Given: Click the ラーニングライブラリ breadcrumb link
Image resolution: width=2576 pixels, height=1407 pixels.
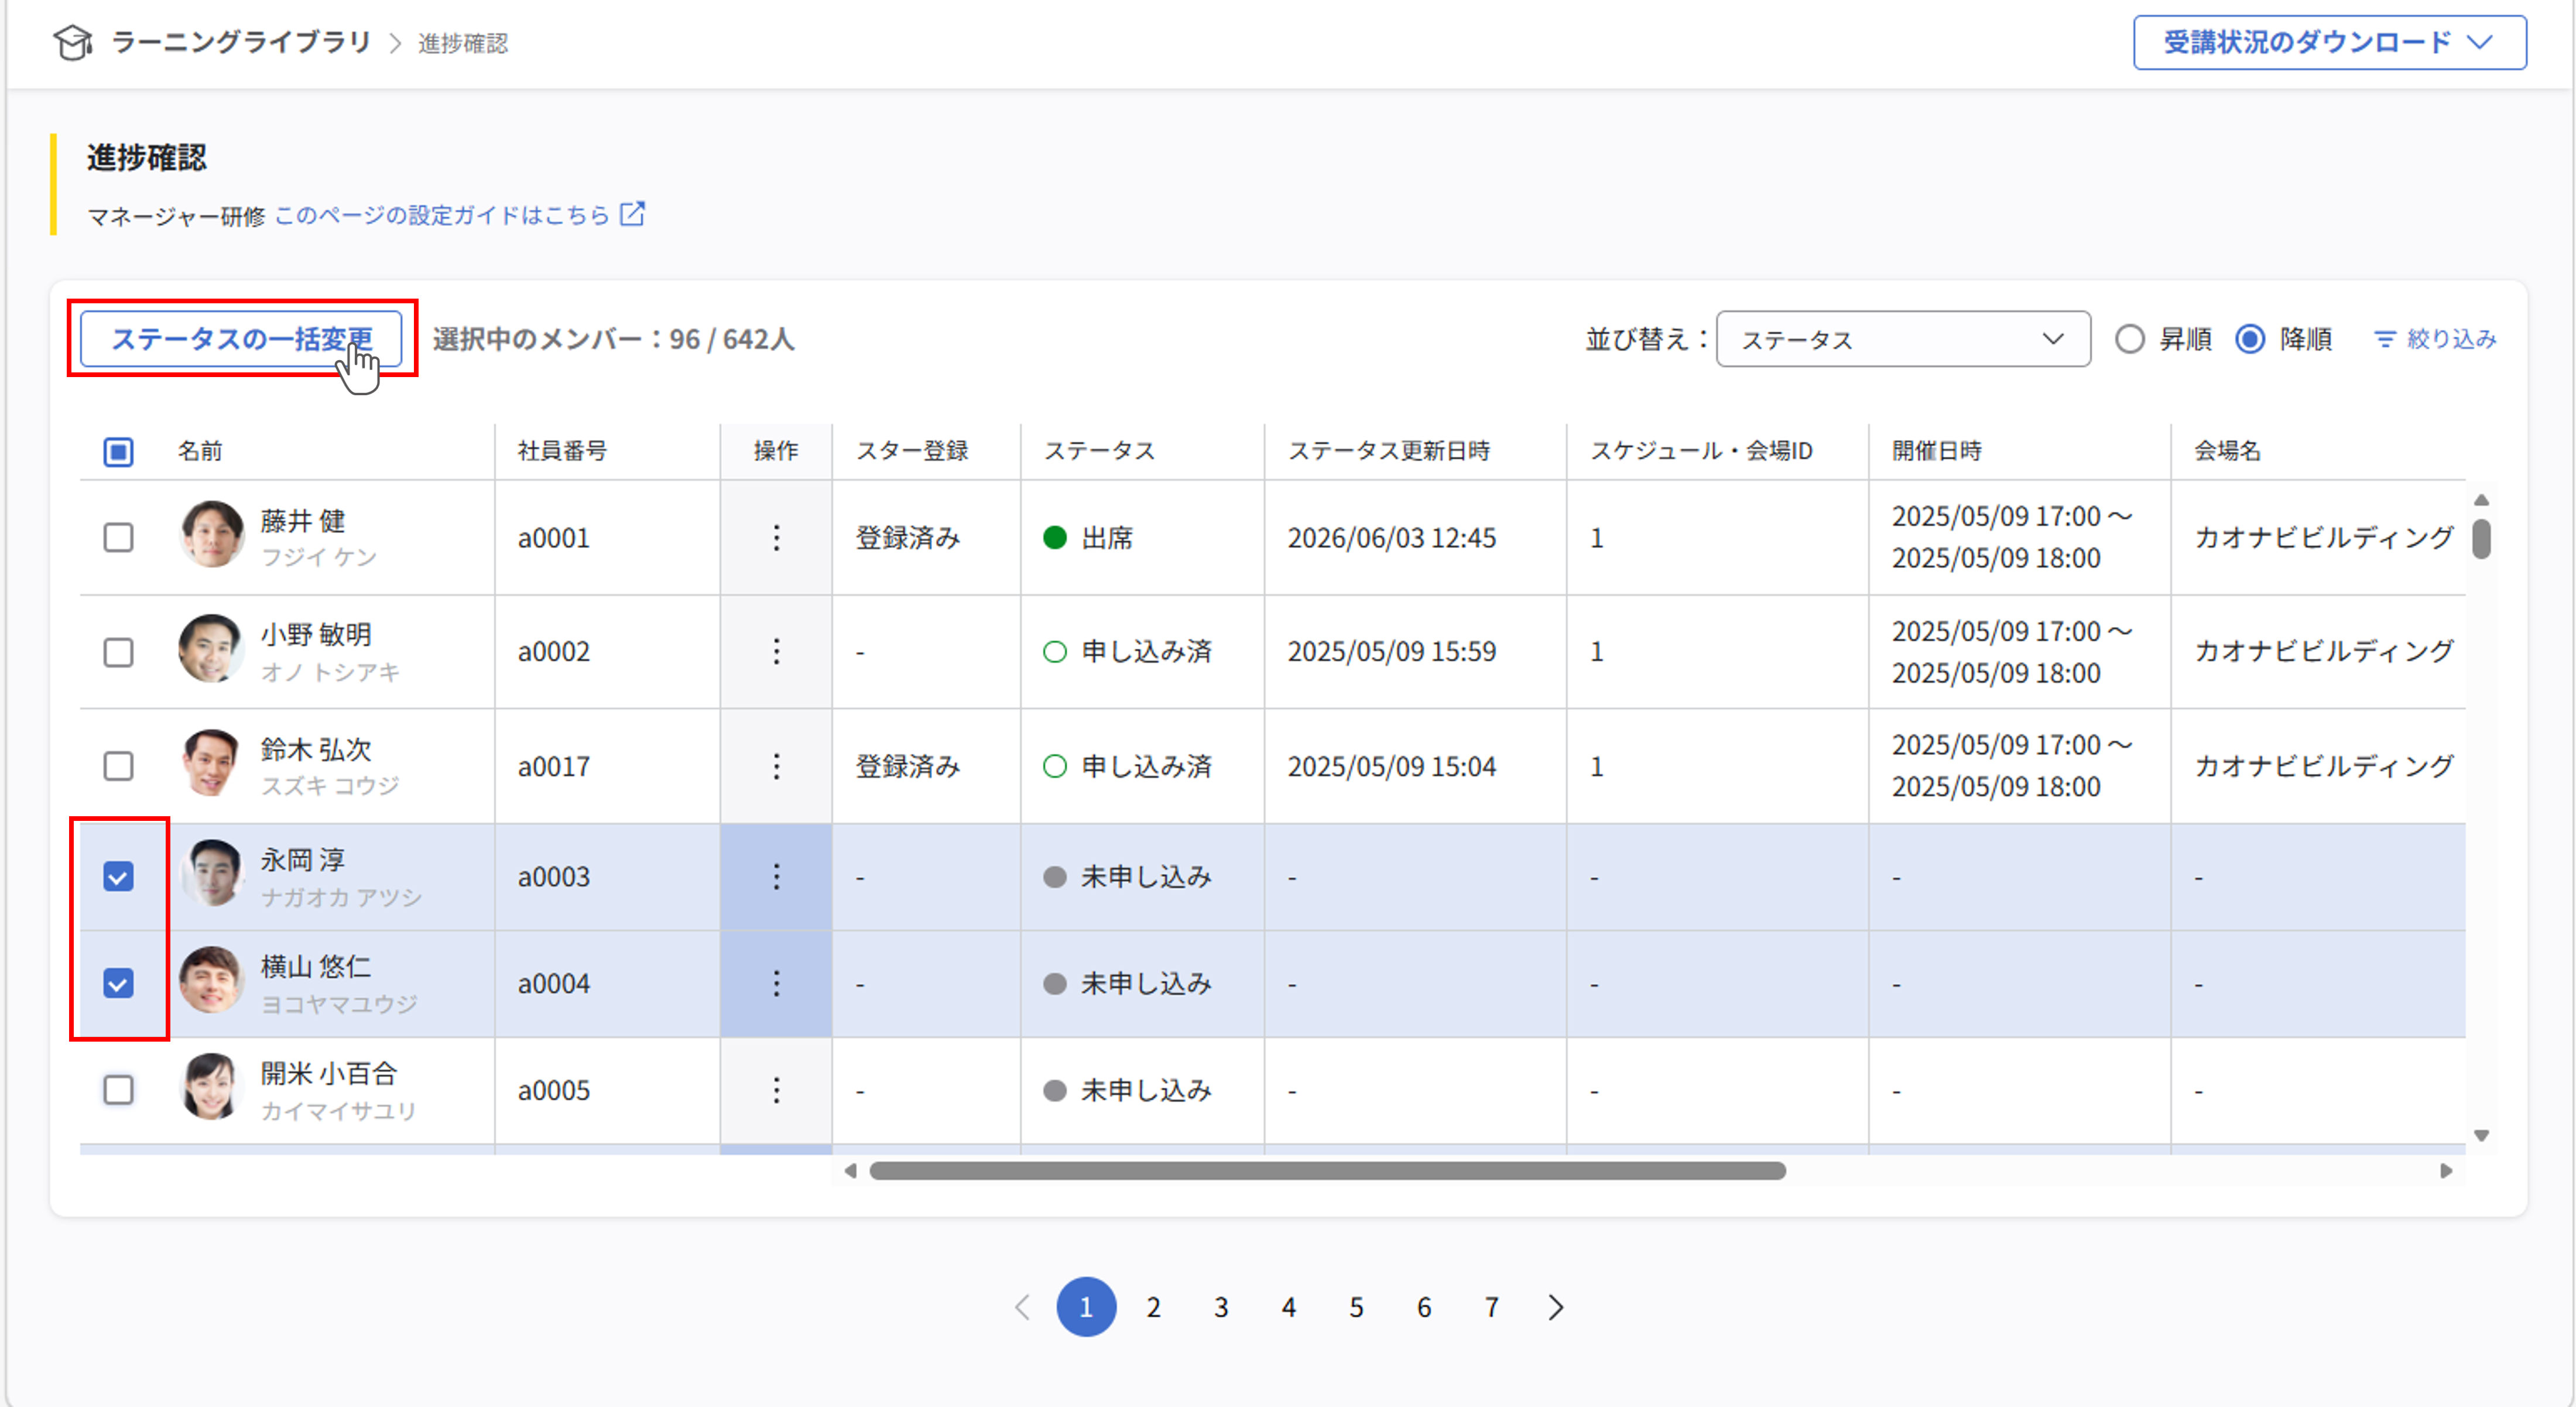Looking at the screenshot, I should click(x=241, y=42).
